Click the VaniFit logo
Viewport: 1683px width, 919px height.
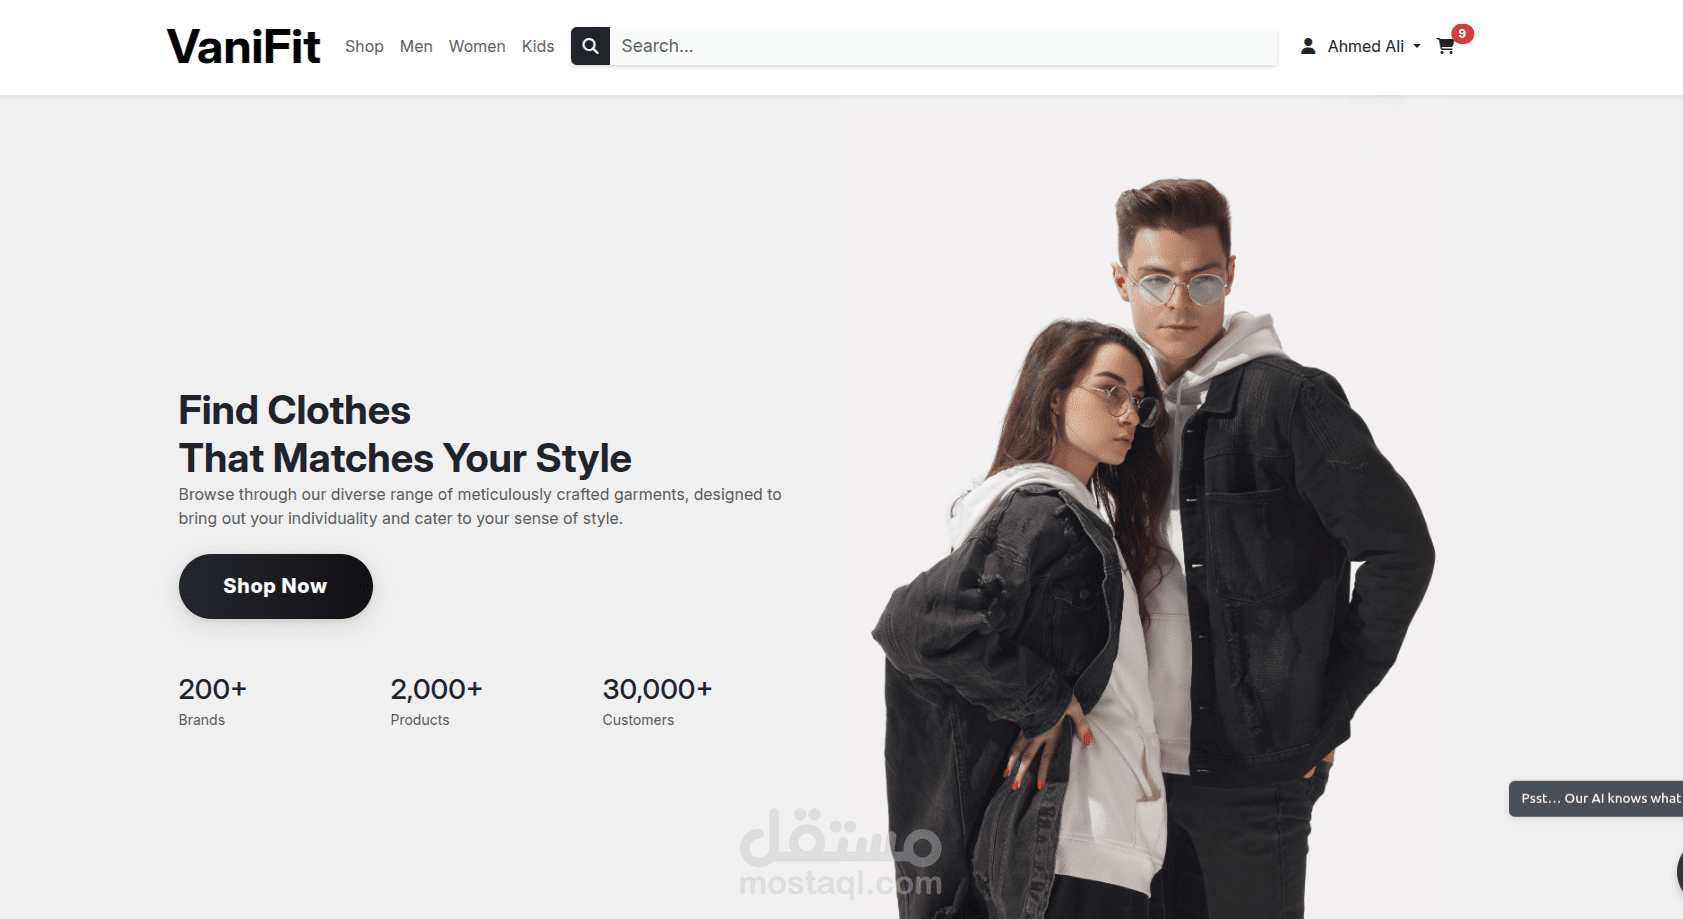[x=243, y=47]
